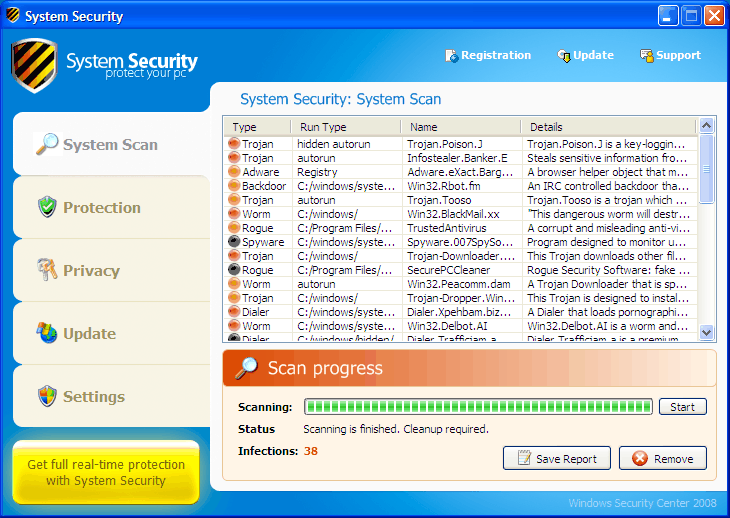Click 'Scanning is finished. Cleanup required.' status
This screenshot has width=730, height=518.
[396, 429]
